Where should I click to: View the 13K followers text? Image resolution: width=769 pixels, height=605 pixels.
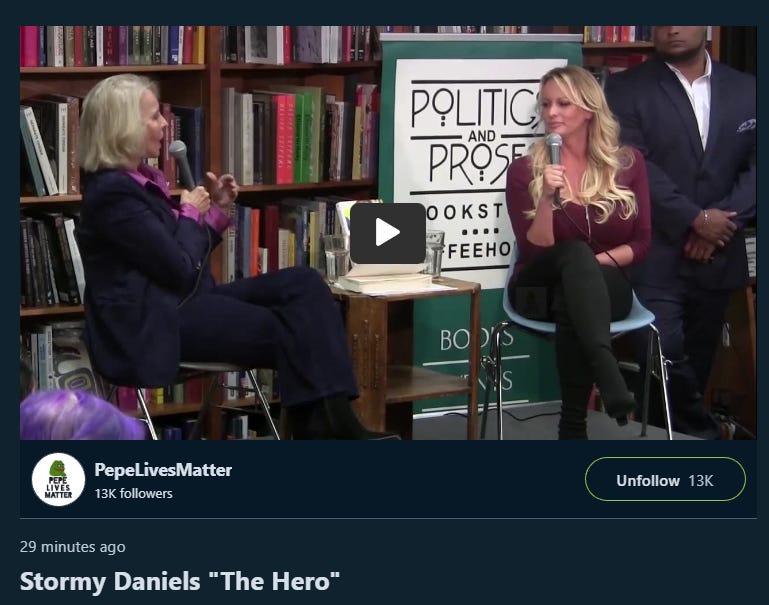[133, 493]
